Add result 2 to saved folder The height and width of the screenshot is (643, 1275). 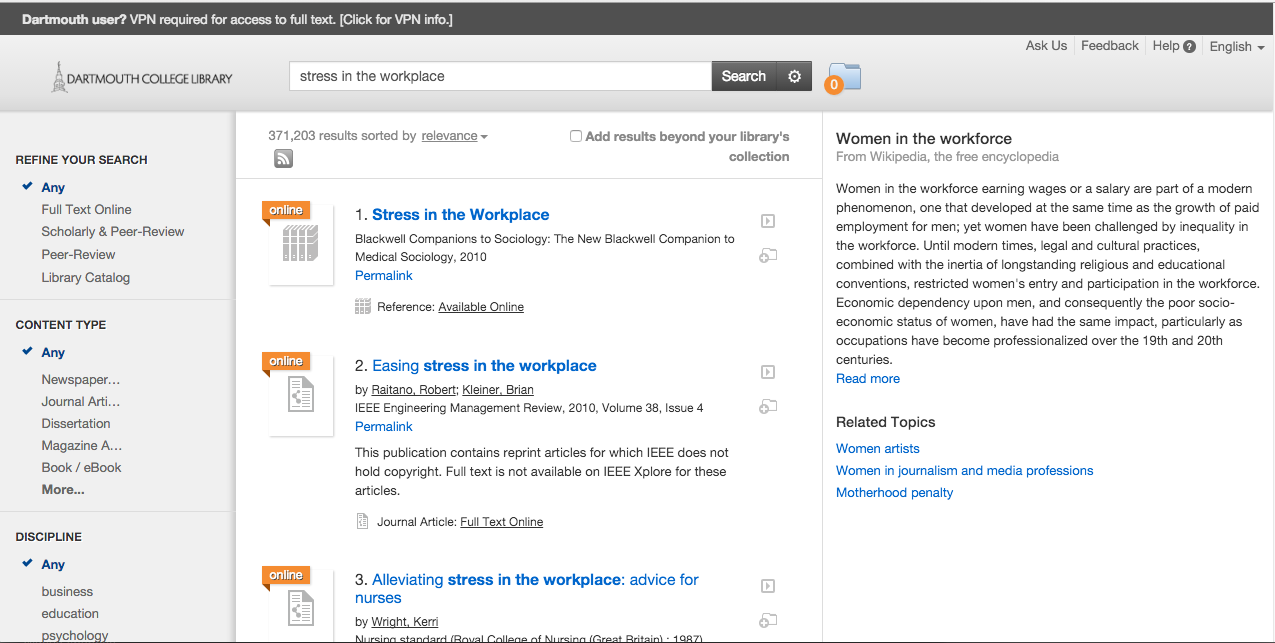point(768,407)
